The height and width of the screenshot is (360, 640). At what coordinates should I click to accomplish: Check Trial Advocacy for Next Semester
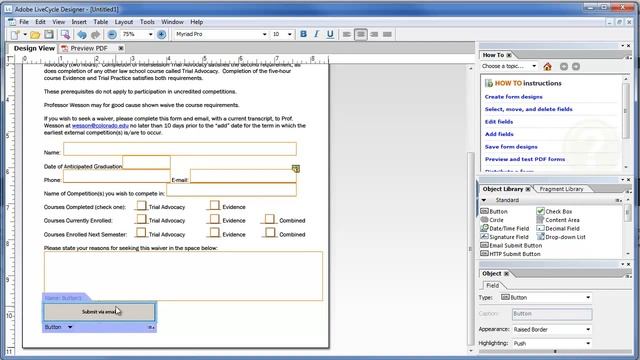point(141,233)
